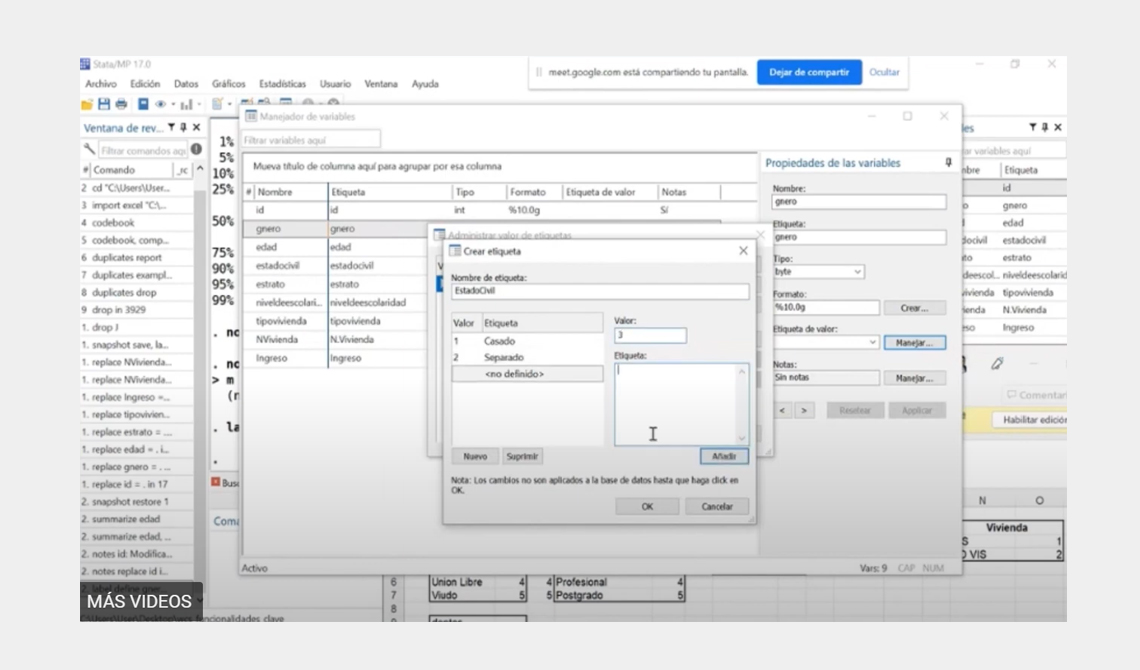Screen dimensions: 1140x670
Task: Go to next variable with > button
Action: coord(804,411)
